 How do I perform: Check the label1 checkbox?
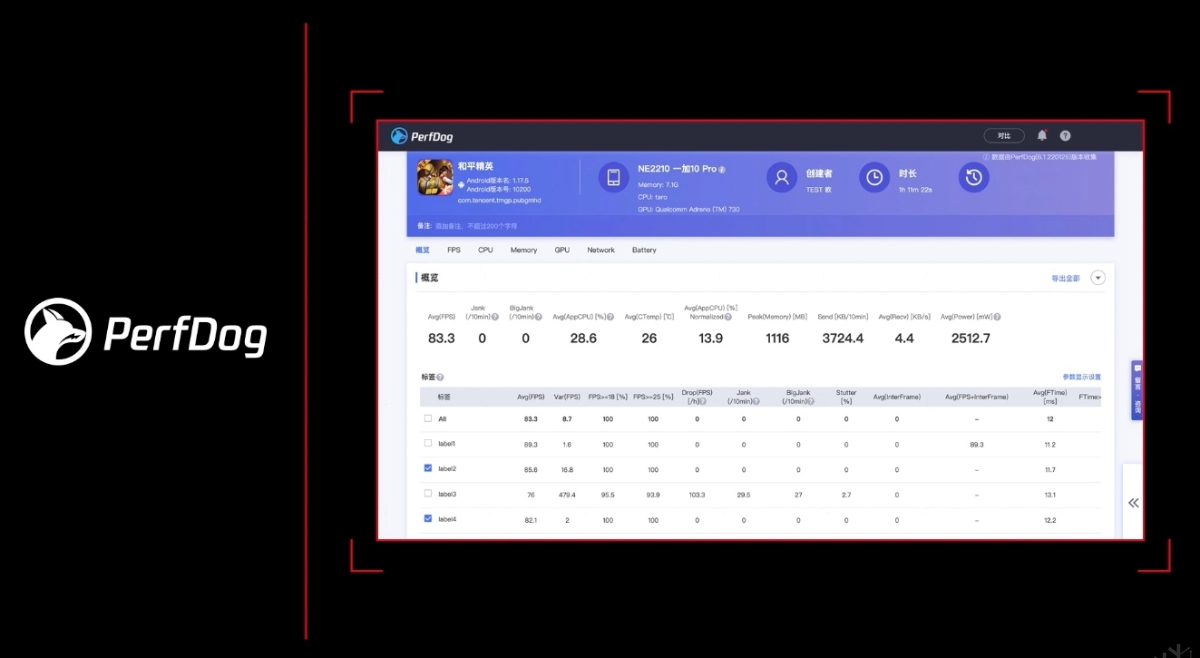[428, 443]
